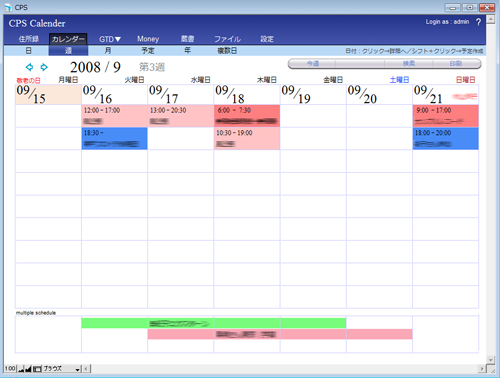The height and width of the screenshot is (378, 500).
Task: Click the 今週 button
Action: [312, 63]
